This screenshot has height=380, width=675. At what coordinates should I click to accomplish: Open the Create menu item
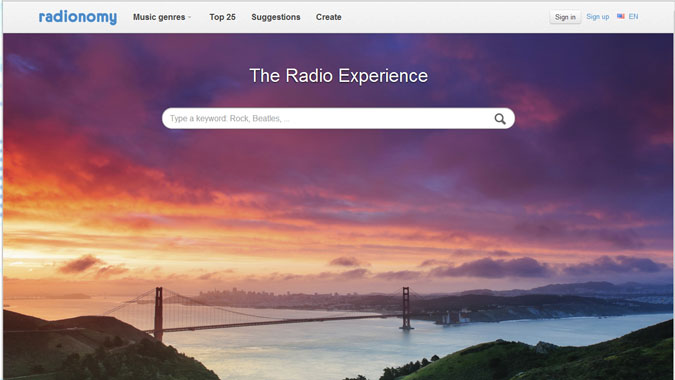tap(328, 17)
